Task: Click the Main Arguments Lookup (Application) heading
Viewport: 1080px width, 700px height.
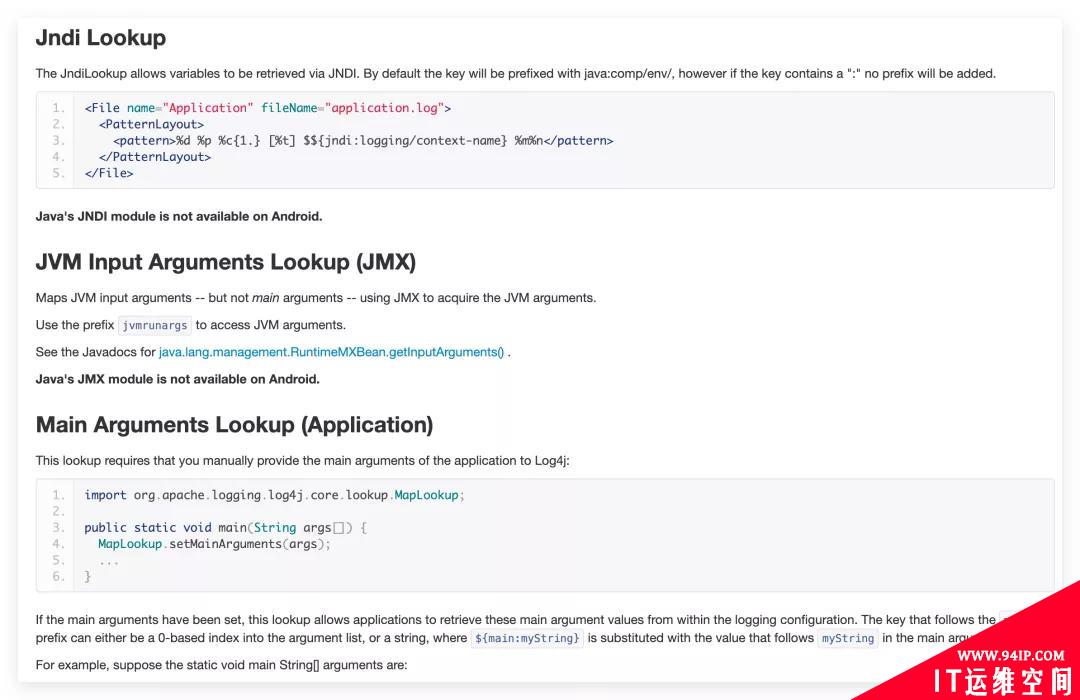Action: (234, 424)
